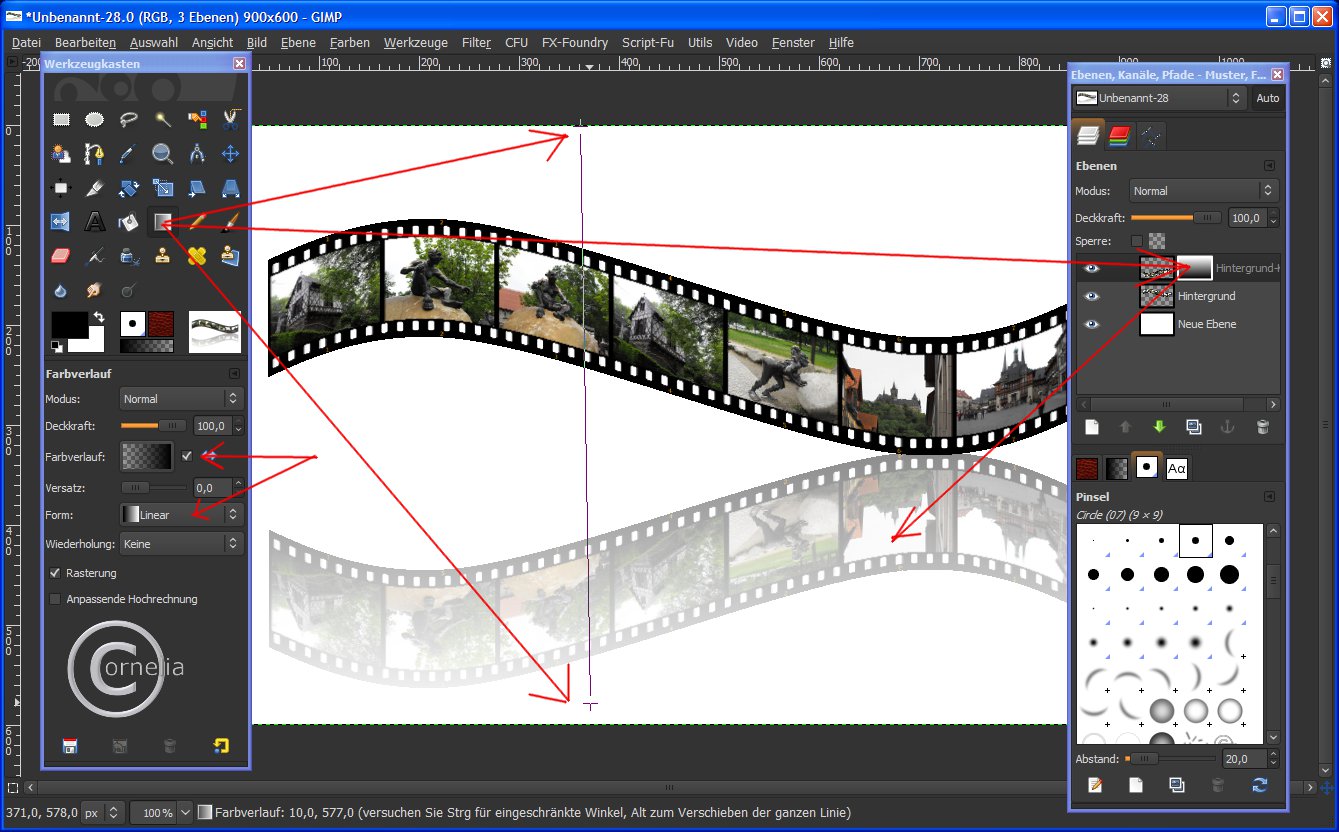Swap foreground and background colors
The height and width of the screenshot is (832, 1339).
[99, 318]
